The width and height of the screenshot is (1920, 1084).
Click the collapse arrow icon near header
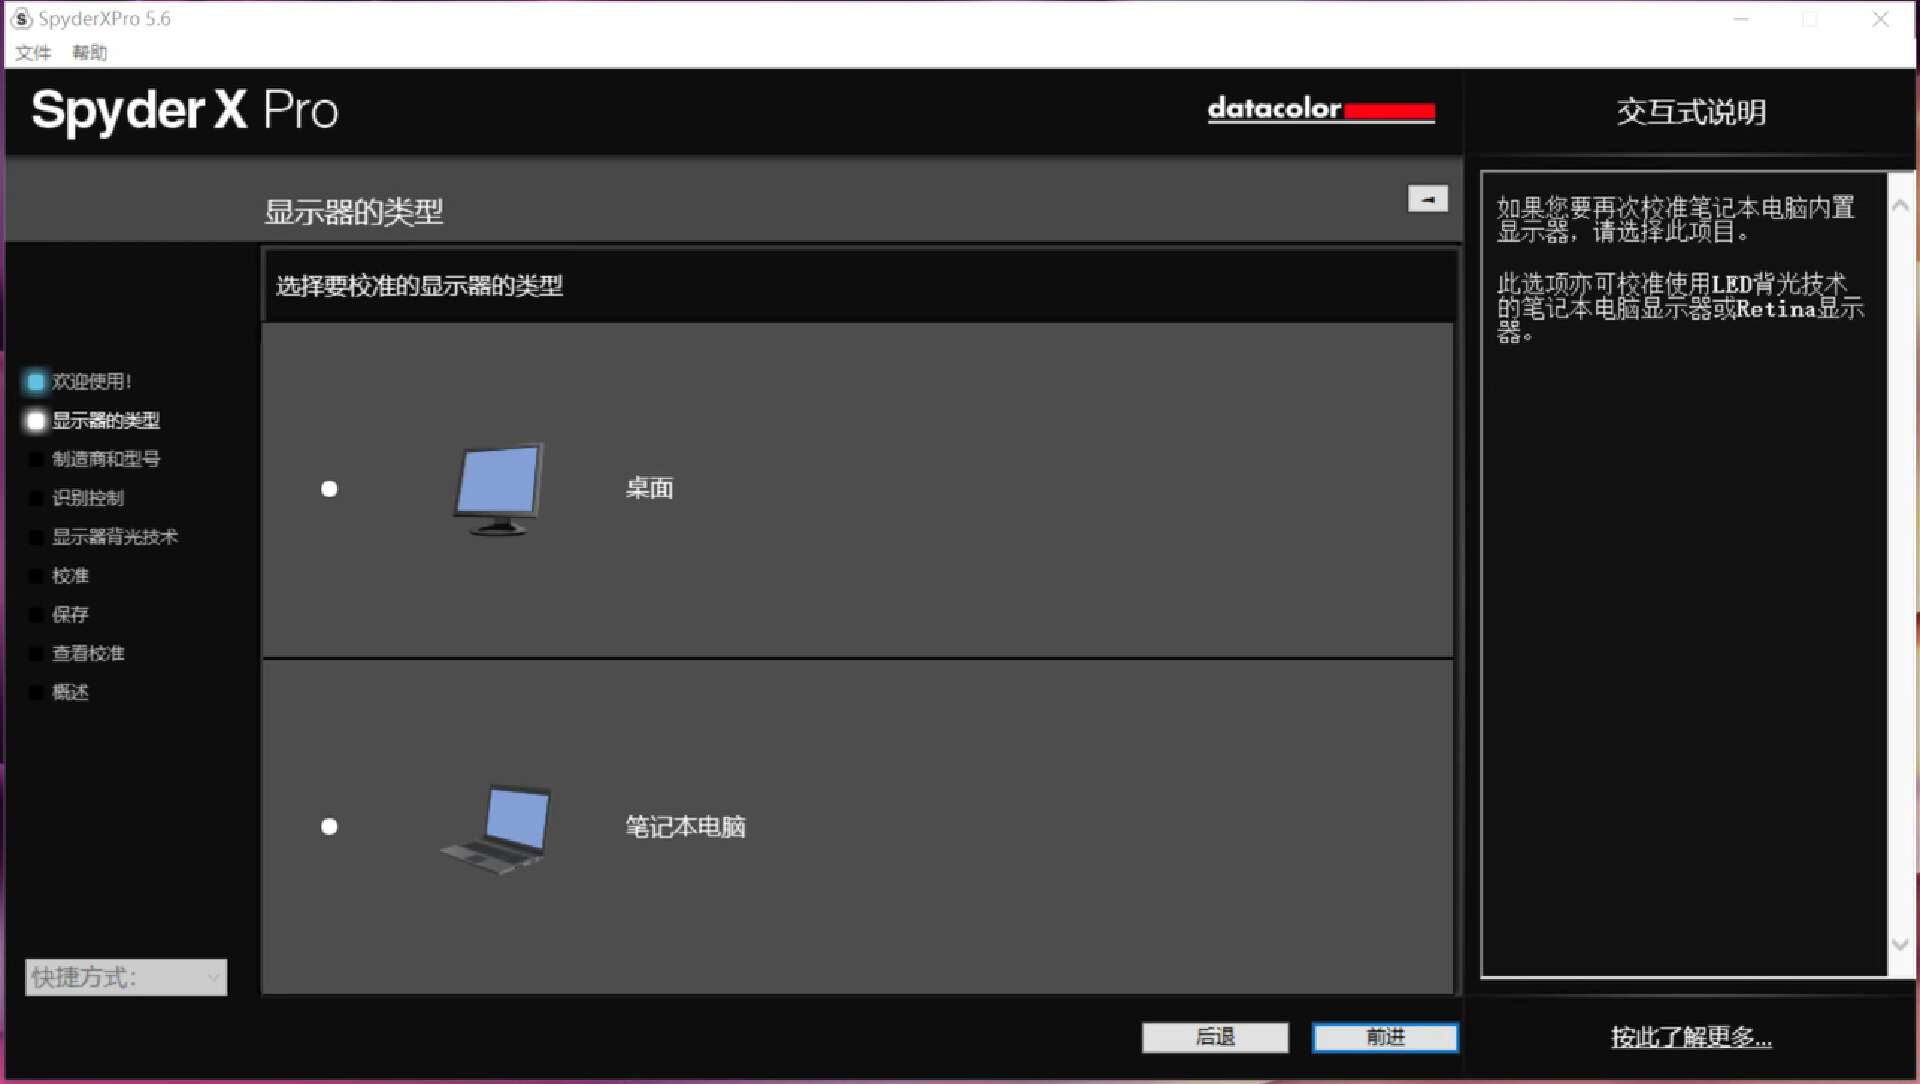(1427, 199)
